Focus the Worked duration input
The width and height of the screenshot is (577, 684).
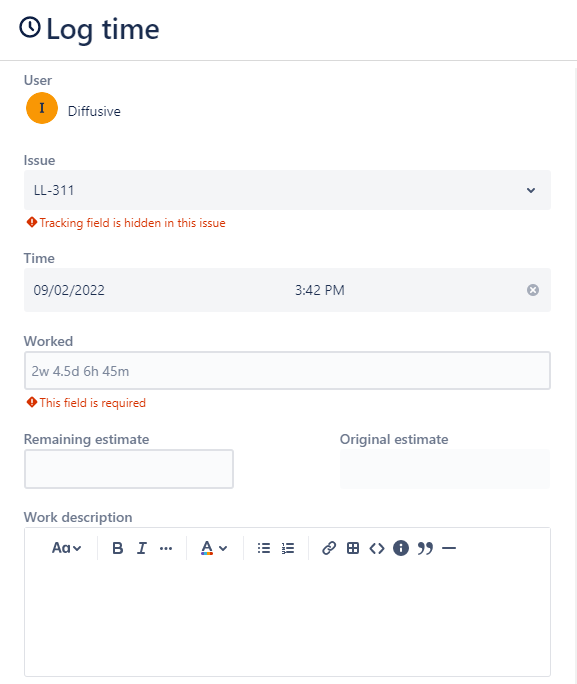pyautogui.click(x=287, y=371)
